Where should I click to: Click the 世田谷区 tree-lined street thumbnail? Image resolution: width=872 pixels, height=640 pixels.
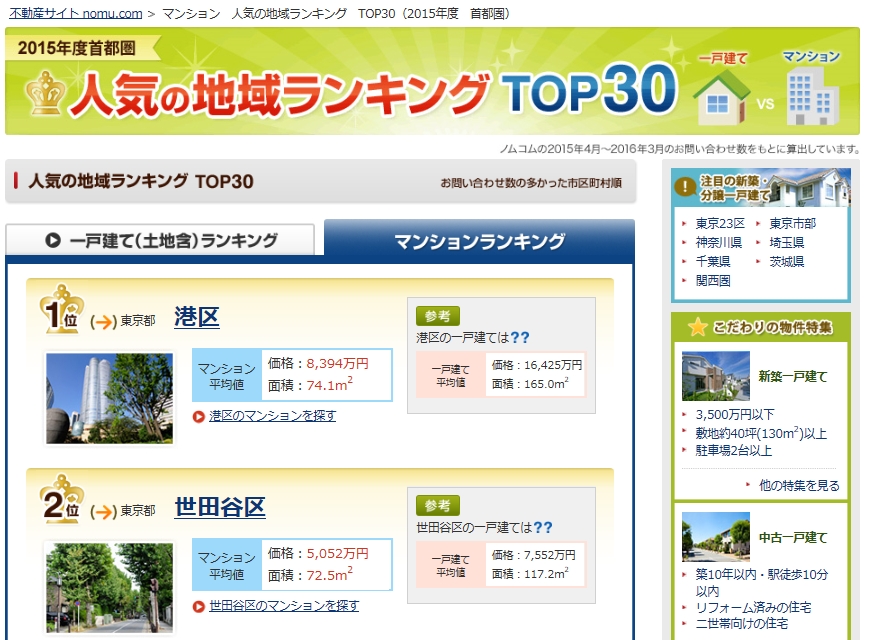tap(96, 588)
